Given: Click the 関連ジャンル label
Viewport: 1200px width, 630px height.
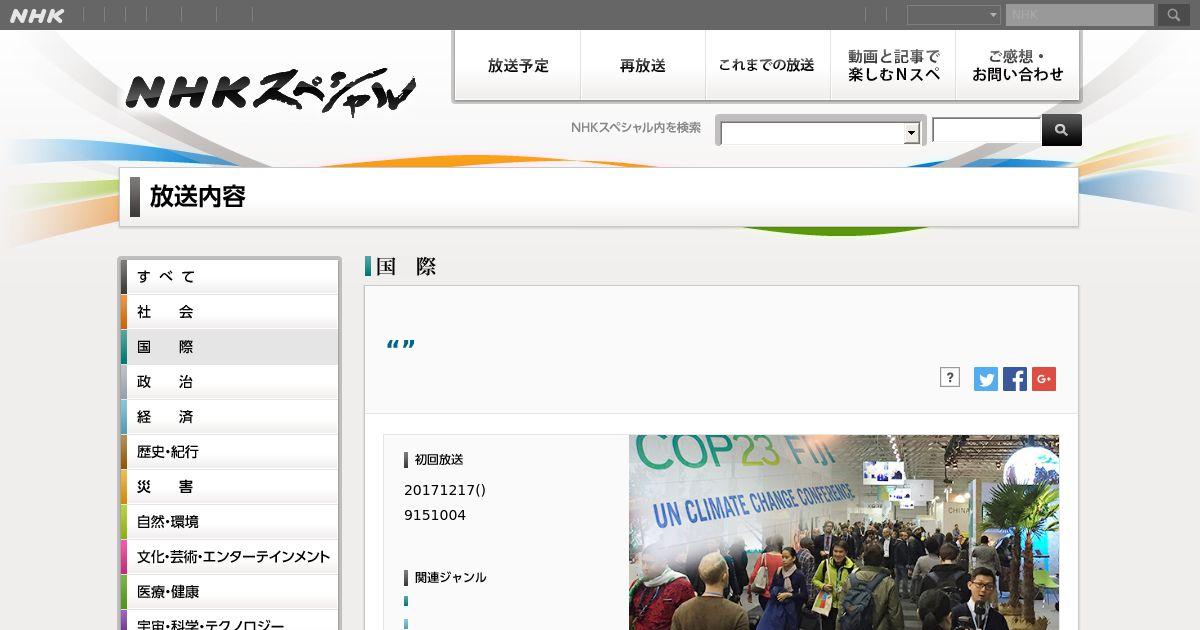Looking at the screenshot, I should 450,577.
